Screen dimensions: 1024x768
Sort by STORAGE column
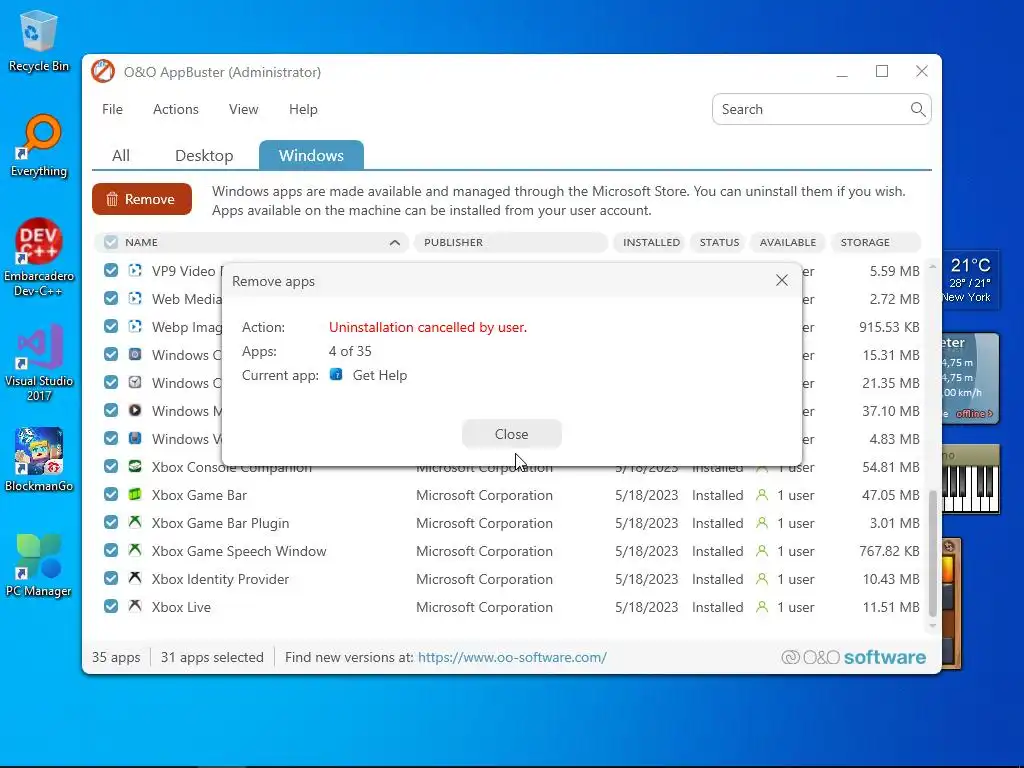(876, 242)
